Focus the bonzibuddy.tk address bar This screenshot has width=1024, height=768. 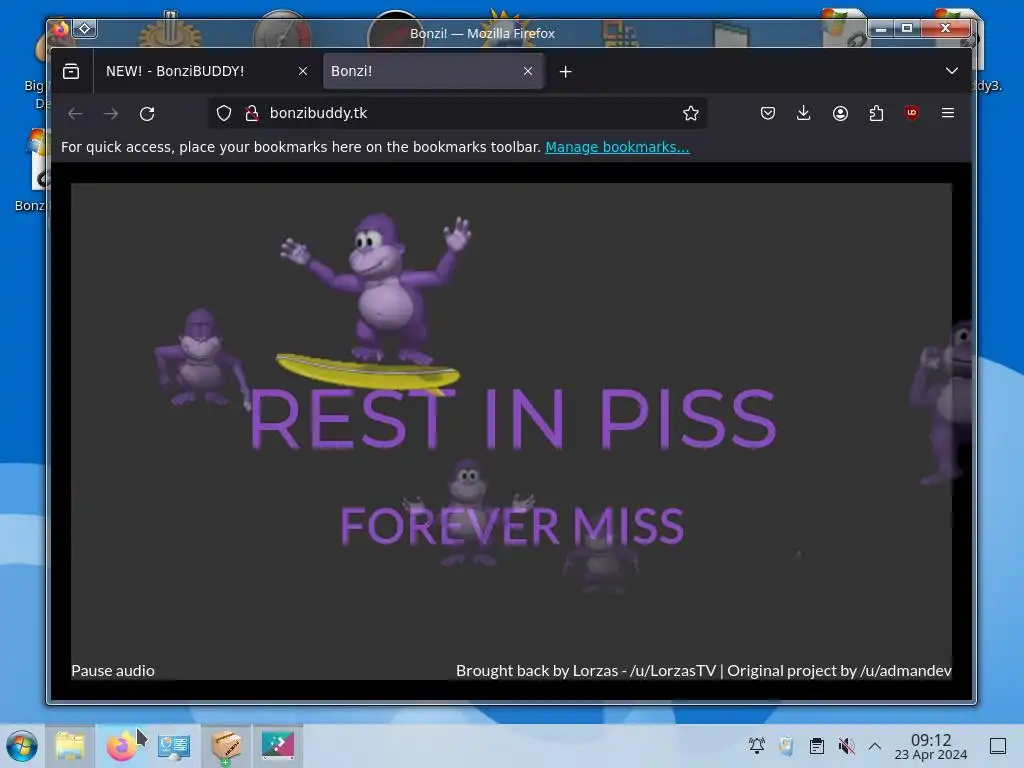pos(457,113)
